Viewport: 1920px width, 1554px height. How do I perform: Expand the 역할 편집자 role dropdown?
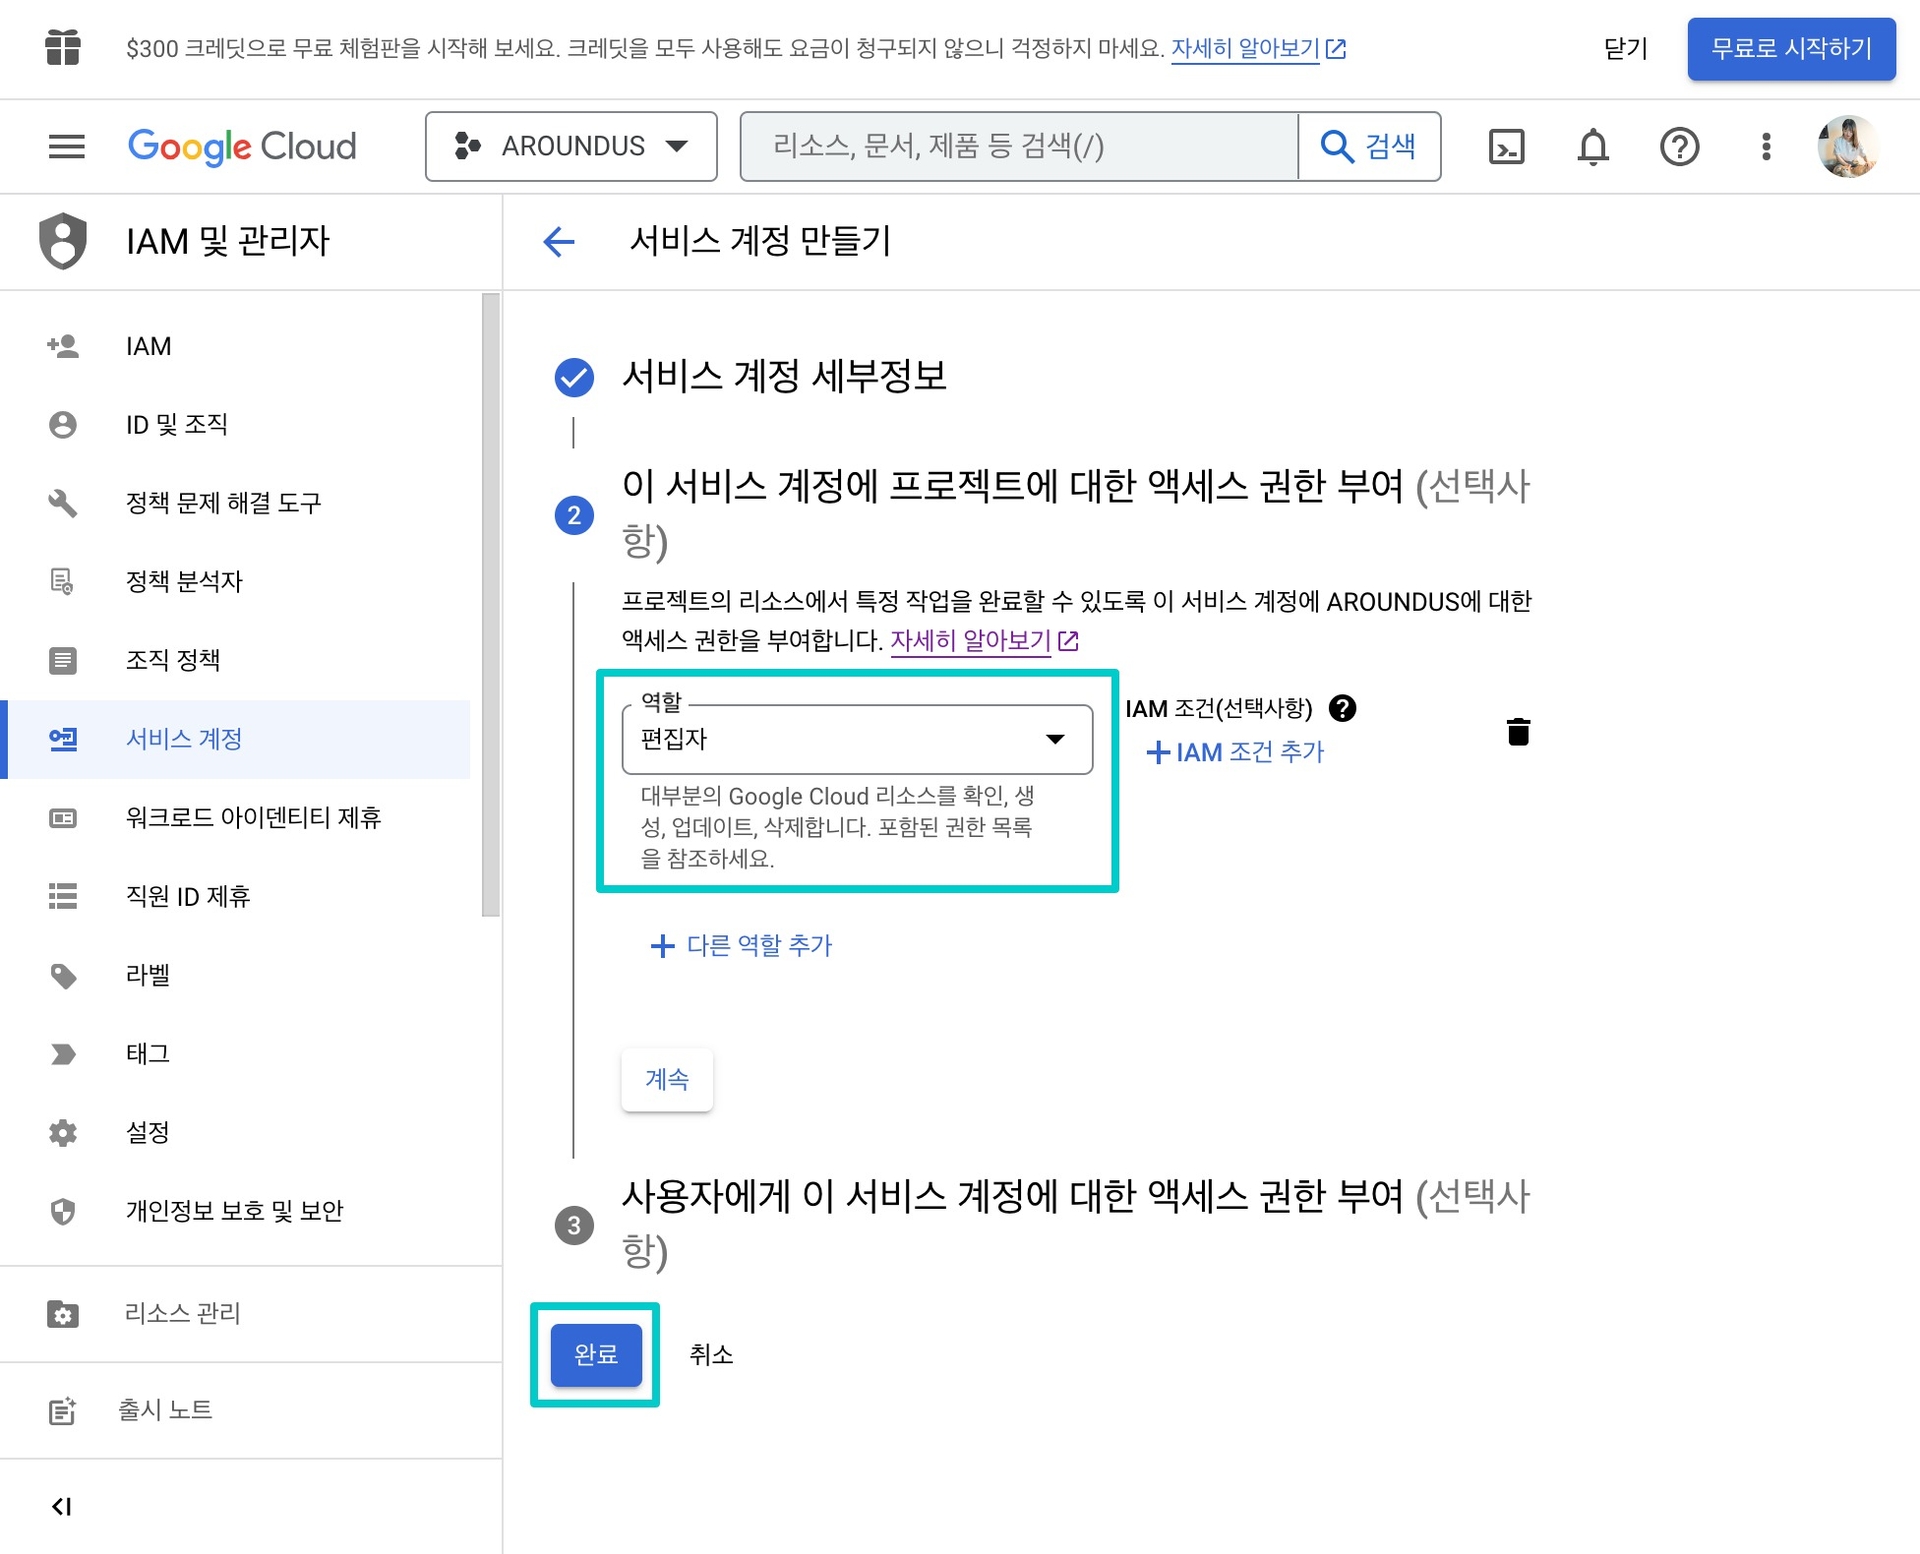(x=857, y=739)
